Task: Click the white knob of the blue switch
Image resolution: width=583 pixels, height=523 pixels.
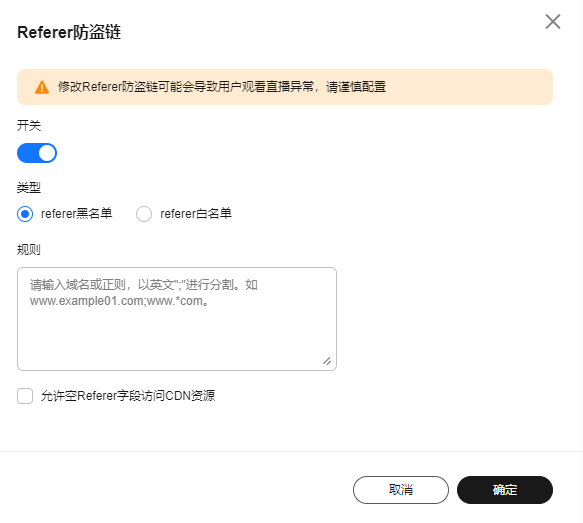Action: 47,153
